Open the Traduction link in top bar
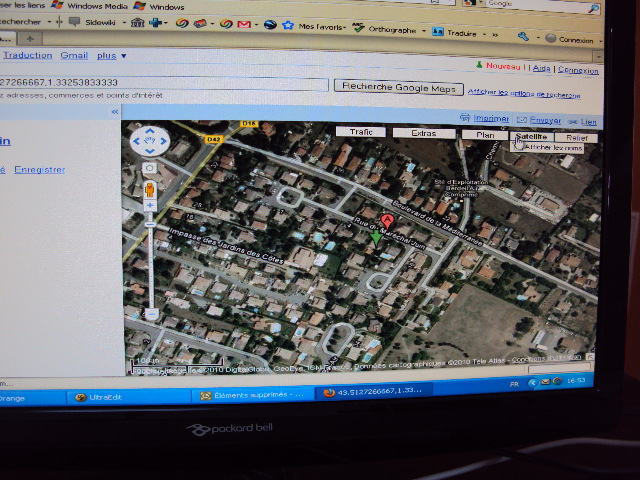The height and width of the screenshot is (480, 640). 27,56
